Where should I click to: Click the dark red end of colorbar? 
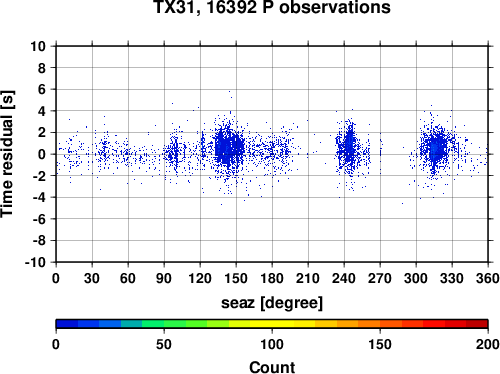(x=477, y=324)
